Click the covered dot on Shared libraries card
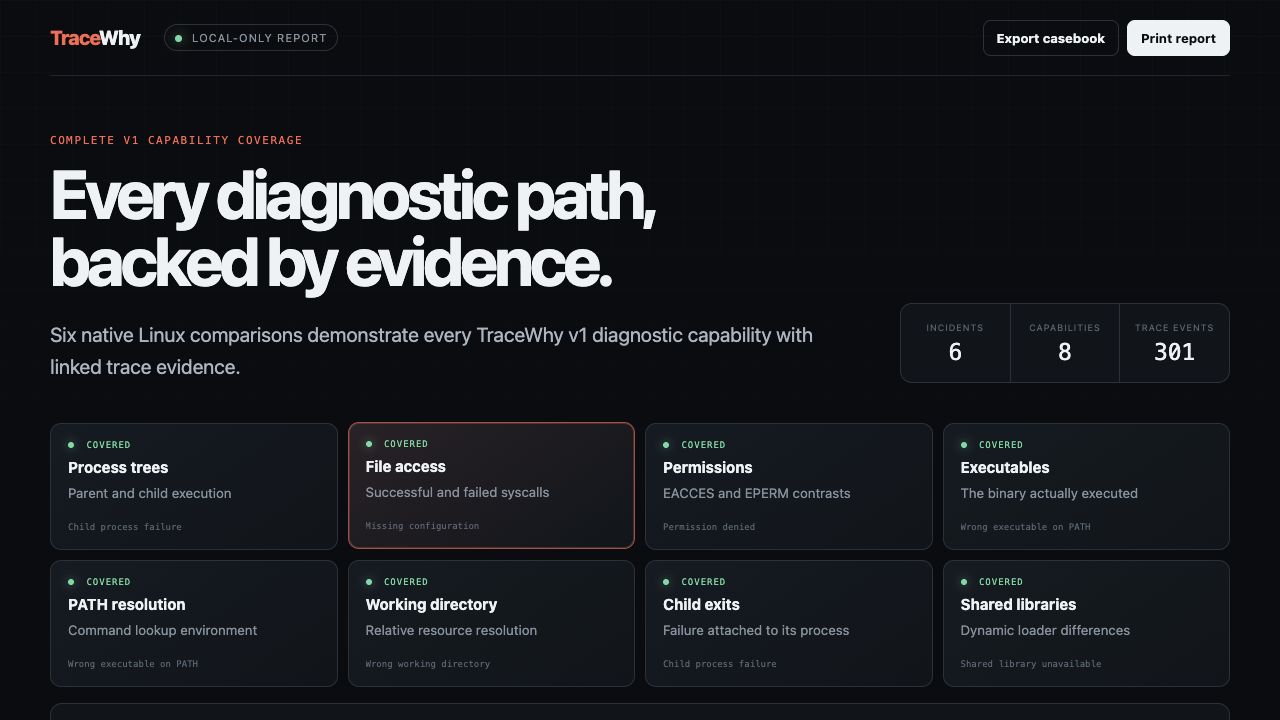The width and height of the screenshot is (1280, 720). pyautogui.click(x=964, y=581)
